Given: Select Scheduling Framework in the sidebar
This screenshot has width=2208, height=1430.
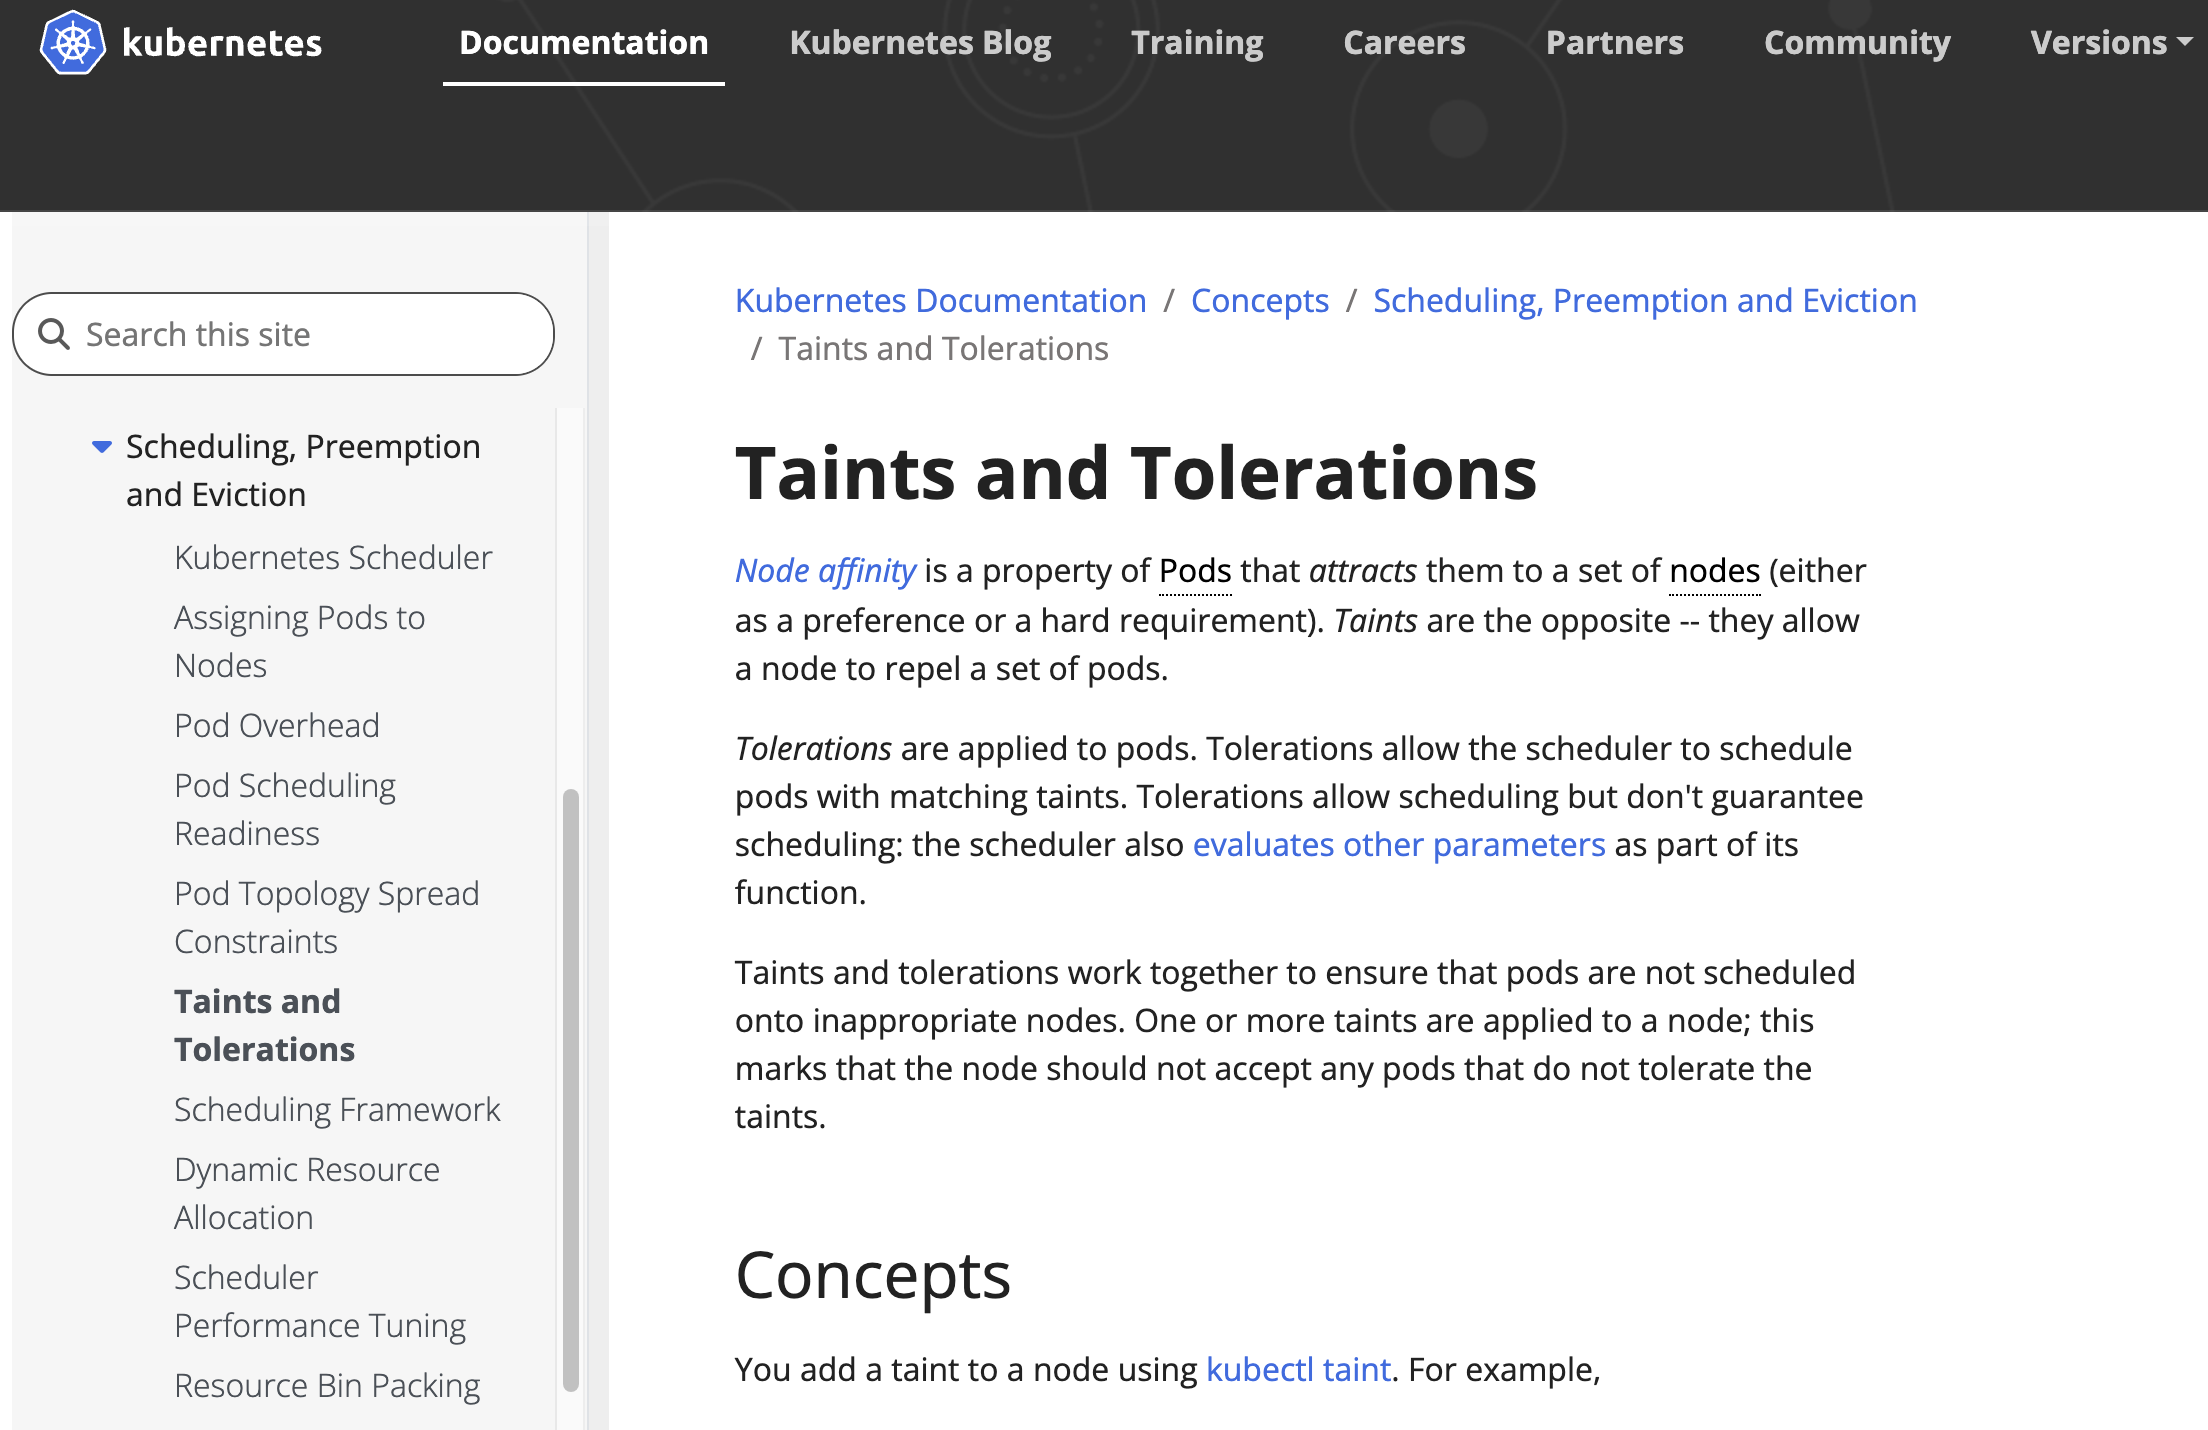Looking at the screenshot, I should click(337, 1110).
